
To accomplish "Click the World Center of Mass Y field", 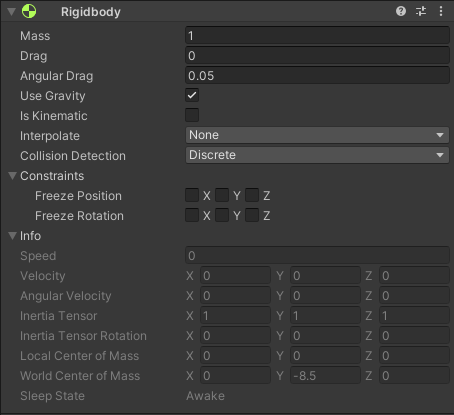I will 325,376.
